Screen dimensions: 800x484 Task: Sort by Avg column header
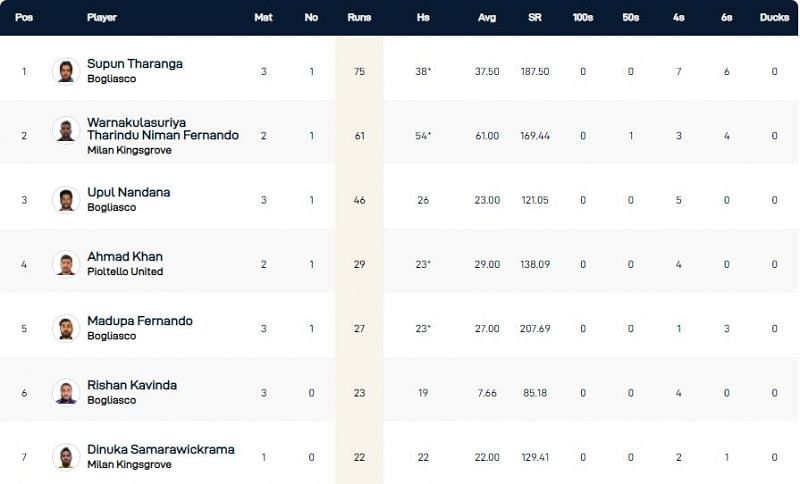pos(487,18)
